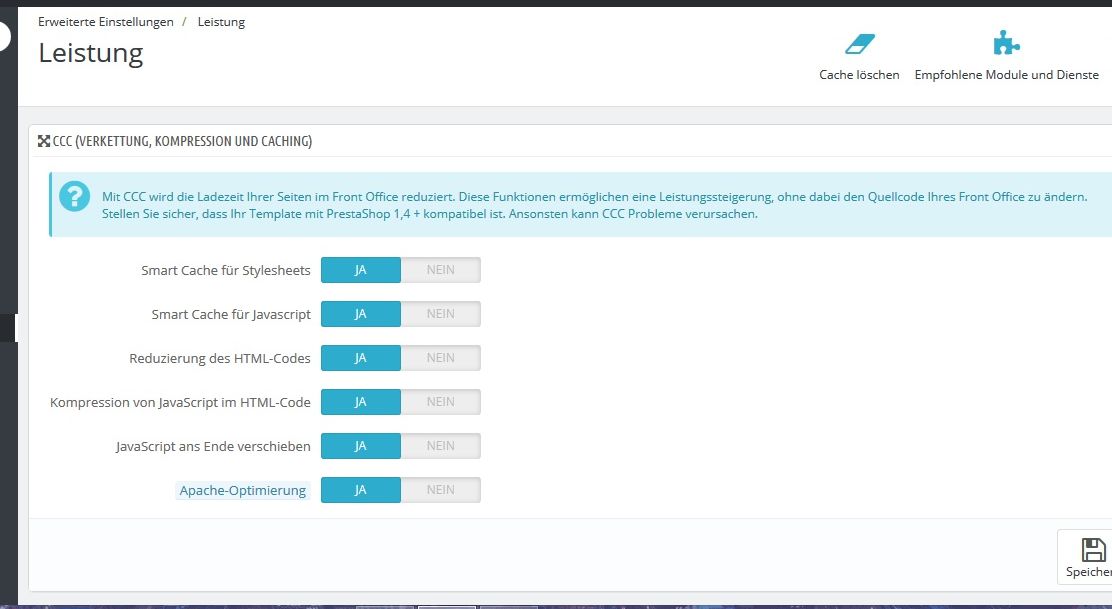Viewport: 1112px width, 609px height.
Task: Click the question mark info icon
Action: pyautogui.click(x=74, y=196)
